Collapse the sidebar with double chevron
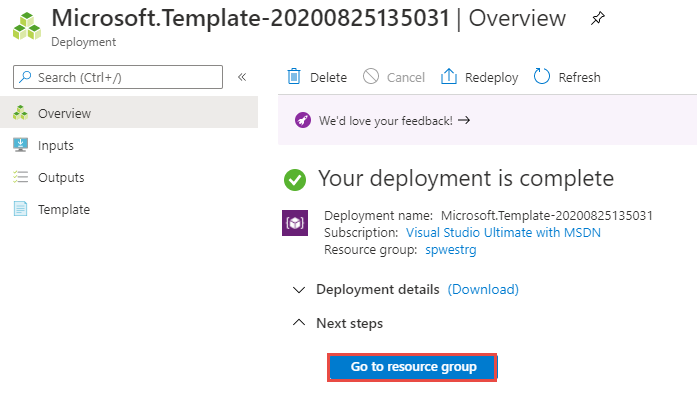This screenshot has width=697, height=404. click(242, 77)
